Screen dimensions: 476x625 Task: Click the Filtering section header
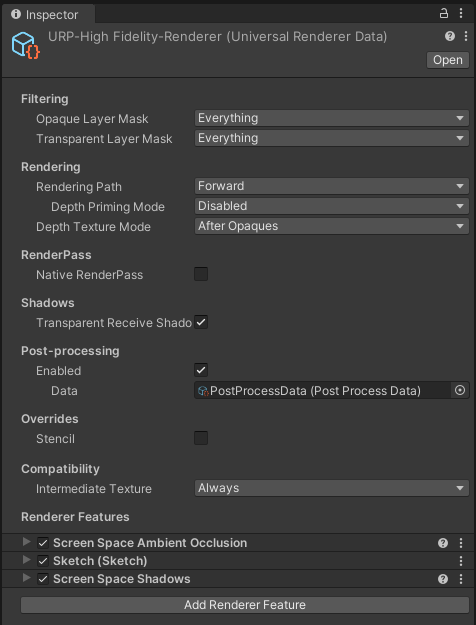click(45, 99)
